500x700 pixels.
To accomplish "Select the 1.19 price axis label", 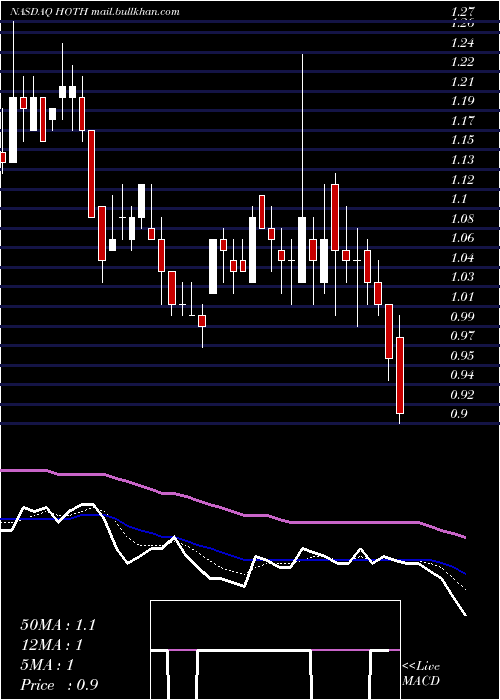I will pyautogui.click(x=462, y=101).
